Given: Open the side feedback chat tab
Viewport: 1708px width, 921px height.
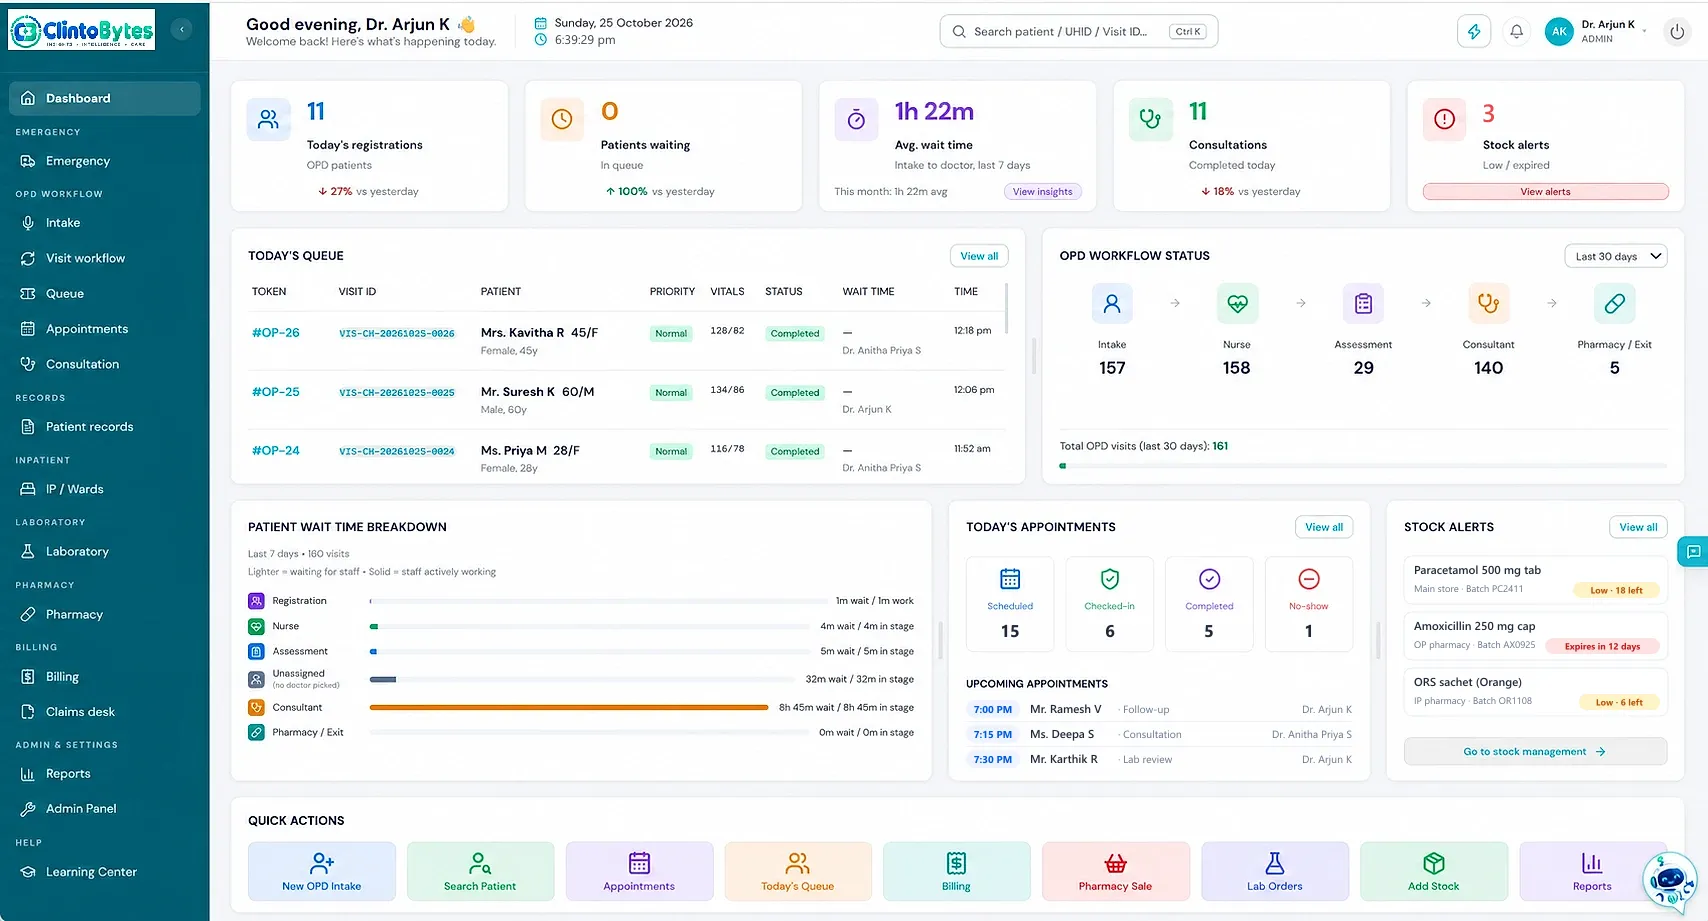Looking at the screenshot, I should (x=1693, y=552).
